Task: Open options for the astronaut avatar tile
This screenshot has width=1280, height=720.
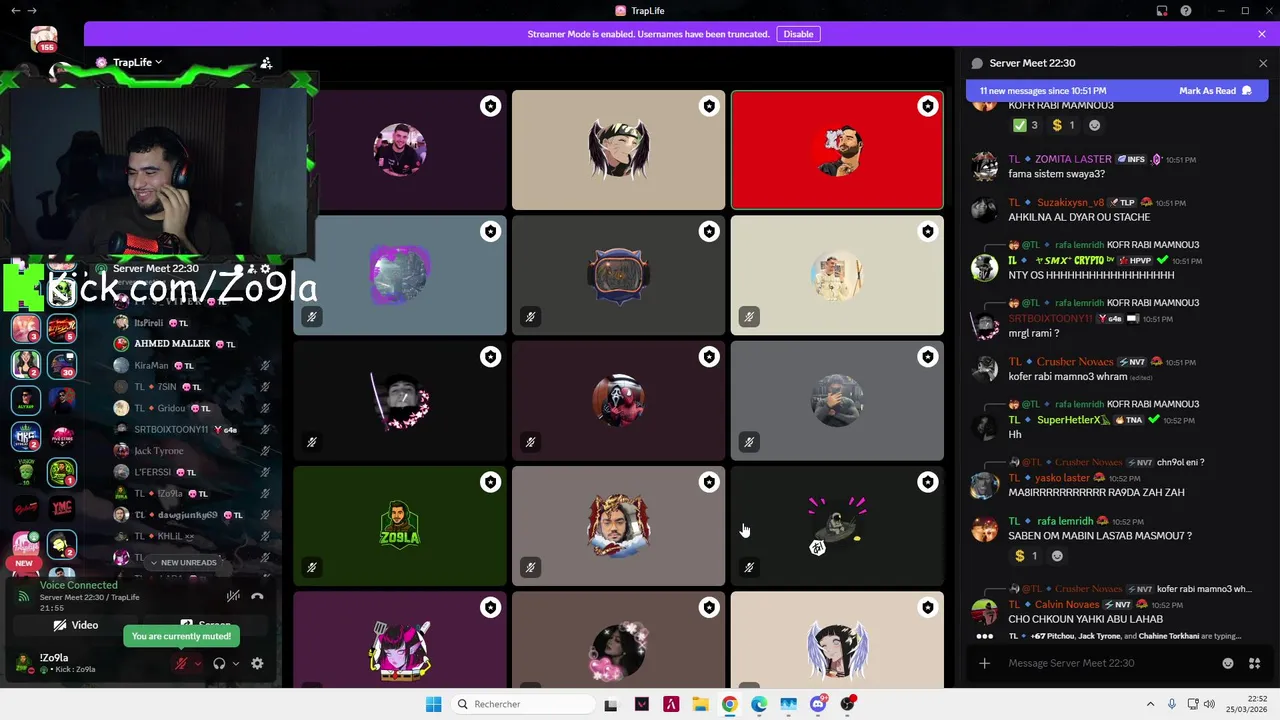Action: tap(928, 482)
